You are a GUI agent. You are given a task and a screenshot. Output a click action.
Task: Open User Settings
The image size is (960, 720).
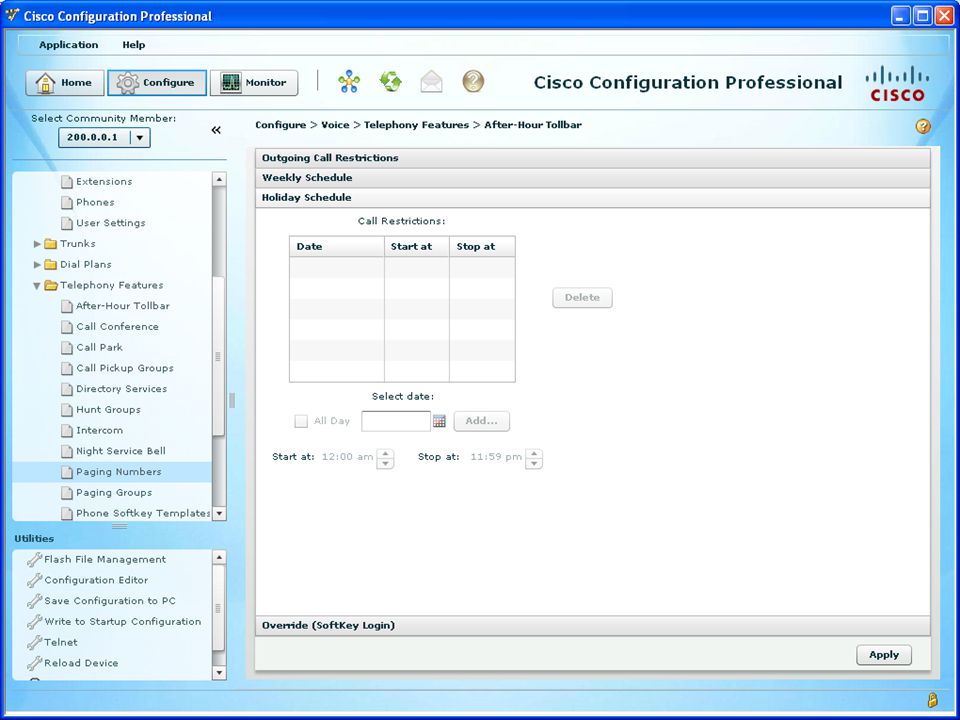pyautogui.click(x=111, y=223)
